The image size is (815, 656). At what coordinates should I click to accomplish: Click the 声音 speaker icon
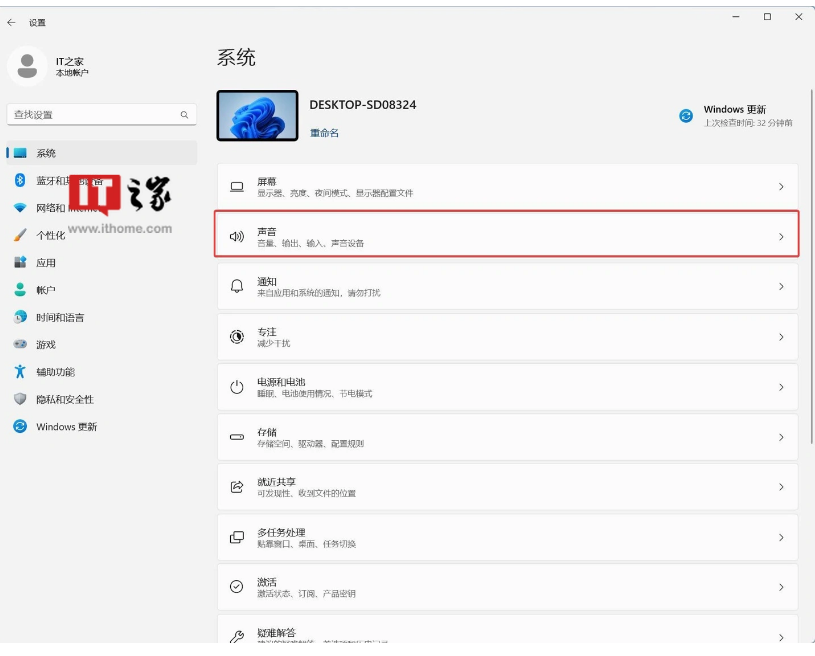click(x=237, y=237)
